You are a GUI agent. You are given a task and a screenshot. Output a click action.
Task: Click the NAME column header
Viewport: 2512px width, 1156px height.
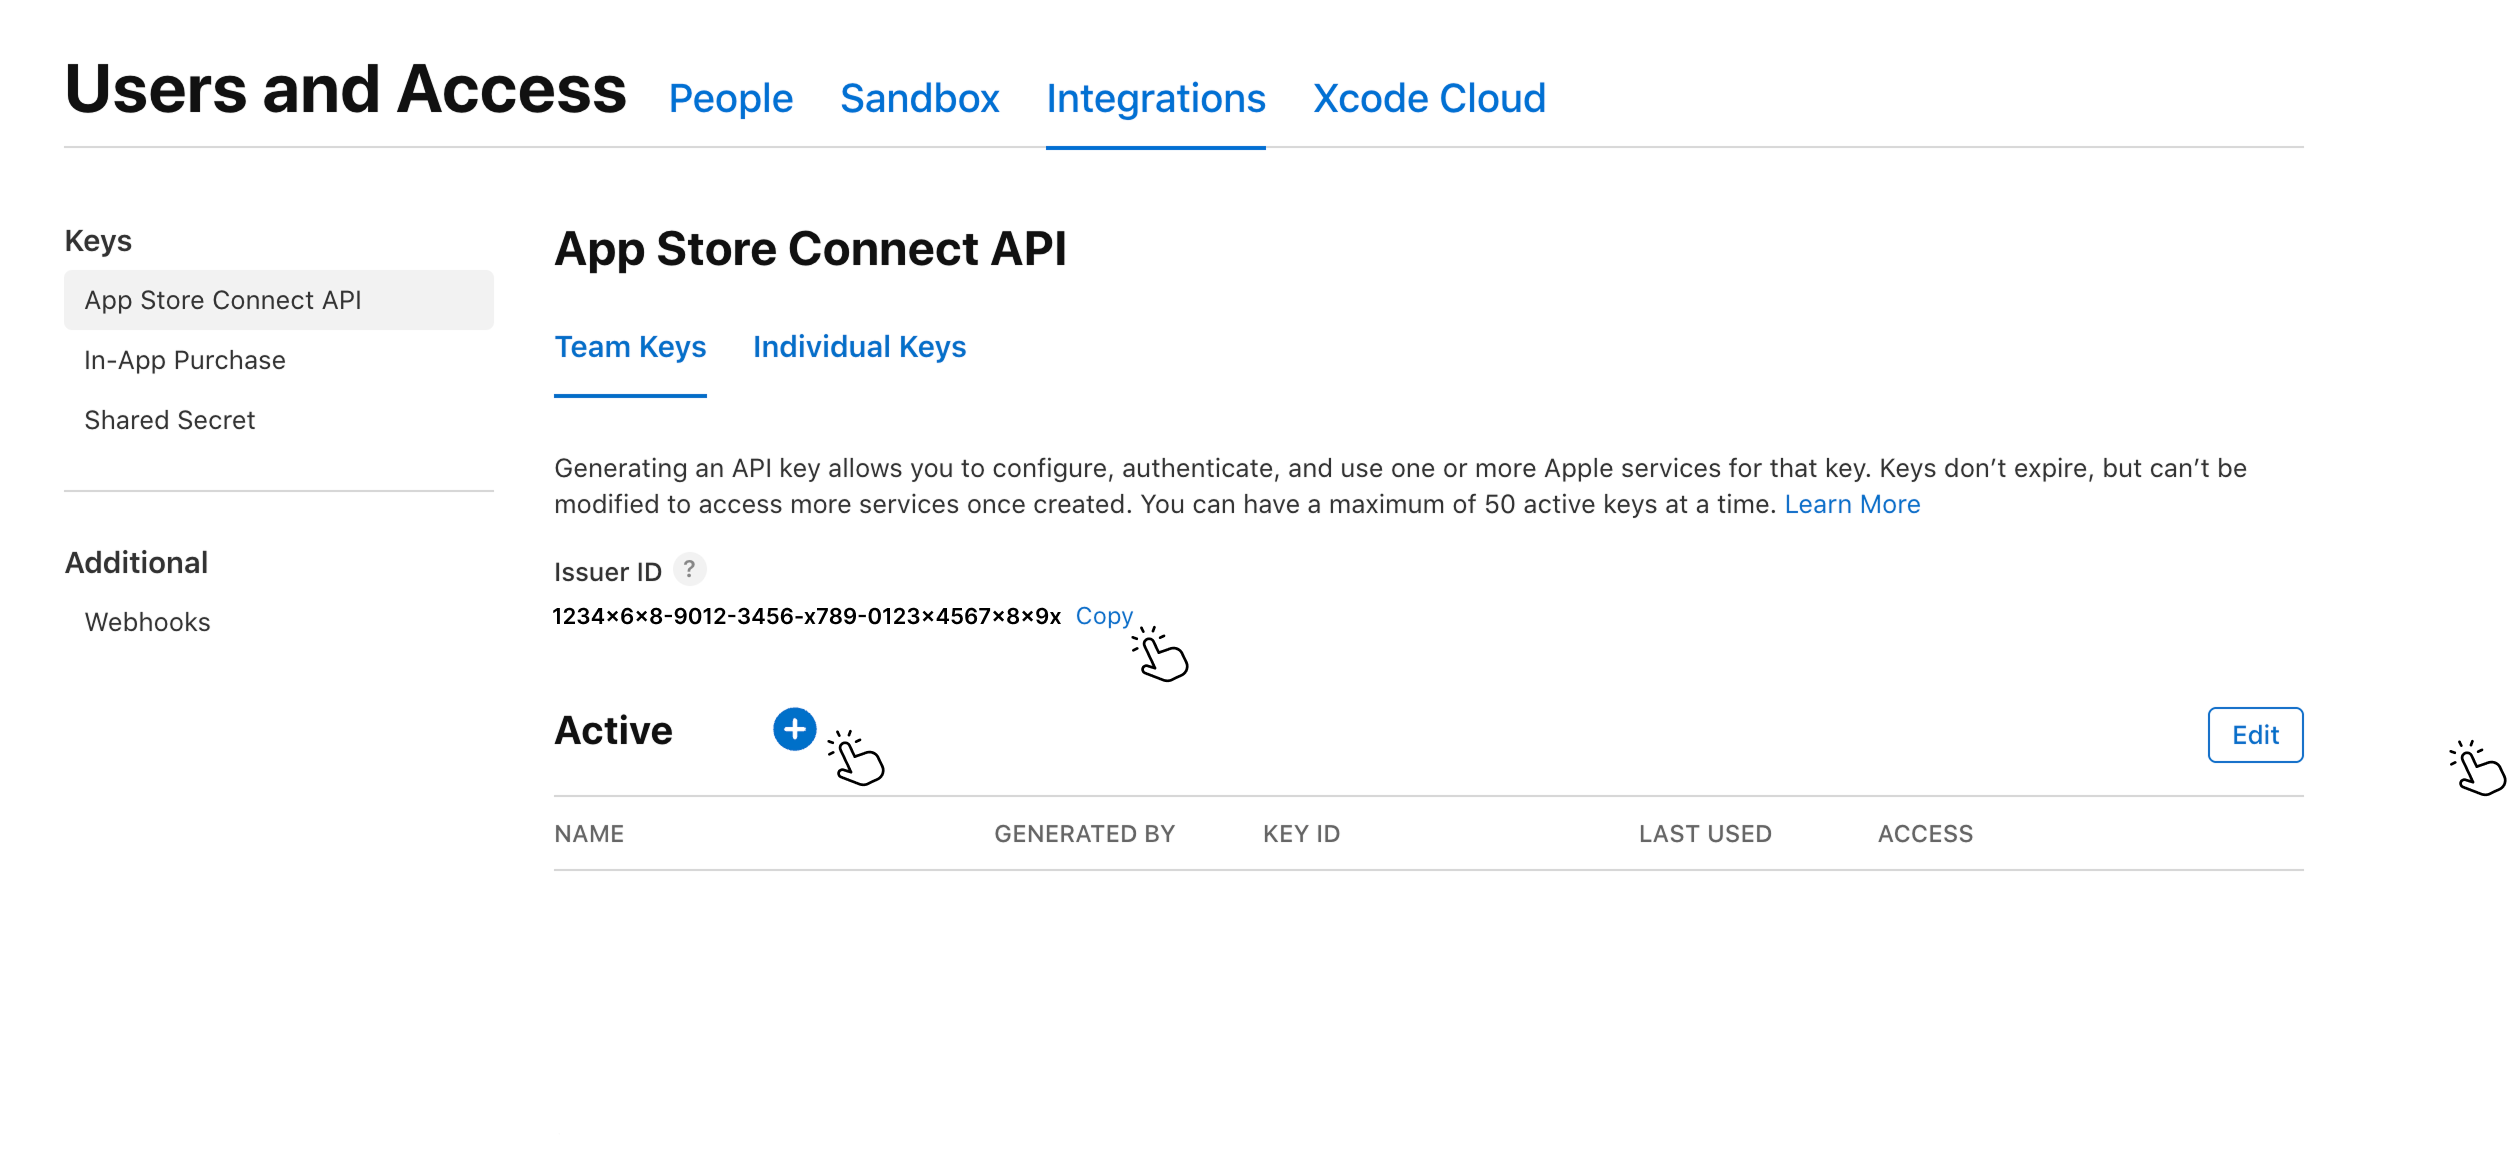[589, 834]
